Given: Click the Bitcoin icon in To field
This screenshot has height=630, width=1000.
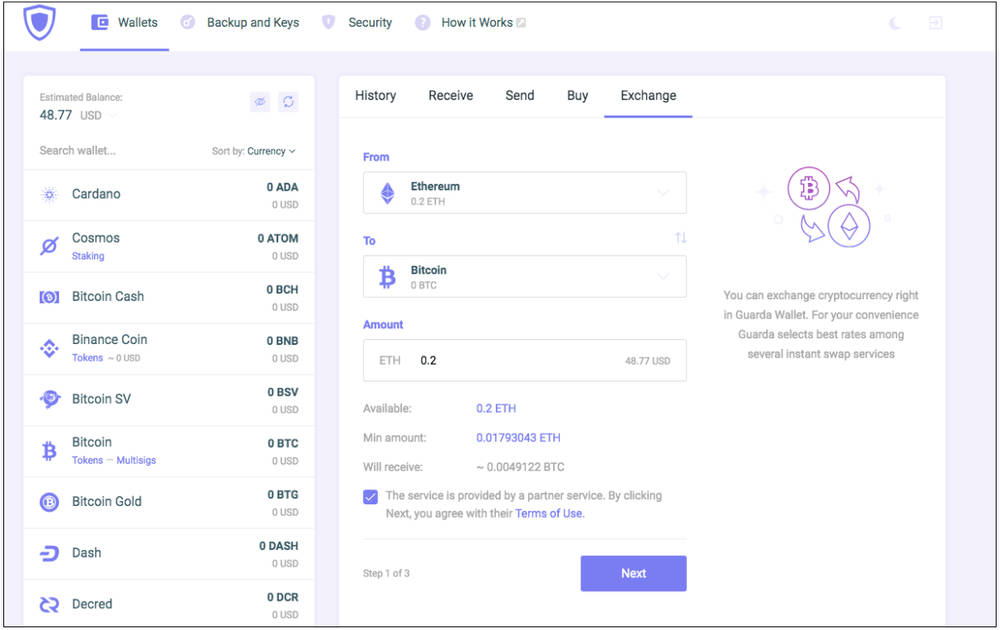Looking at the screenshot, I should [387, 277].
